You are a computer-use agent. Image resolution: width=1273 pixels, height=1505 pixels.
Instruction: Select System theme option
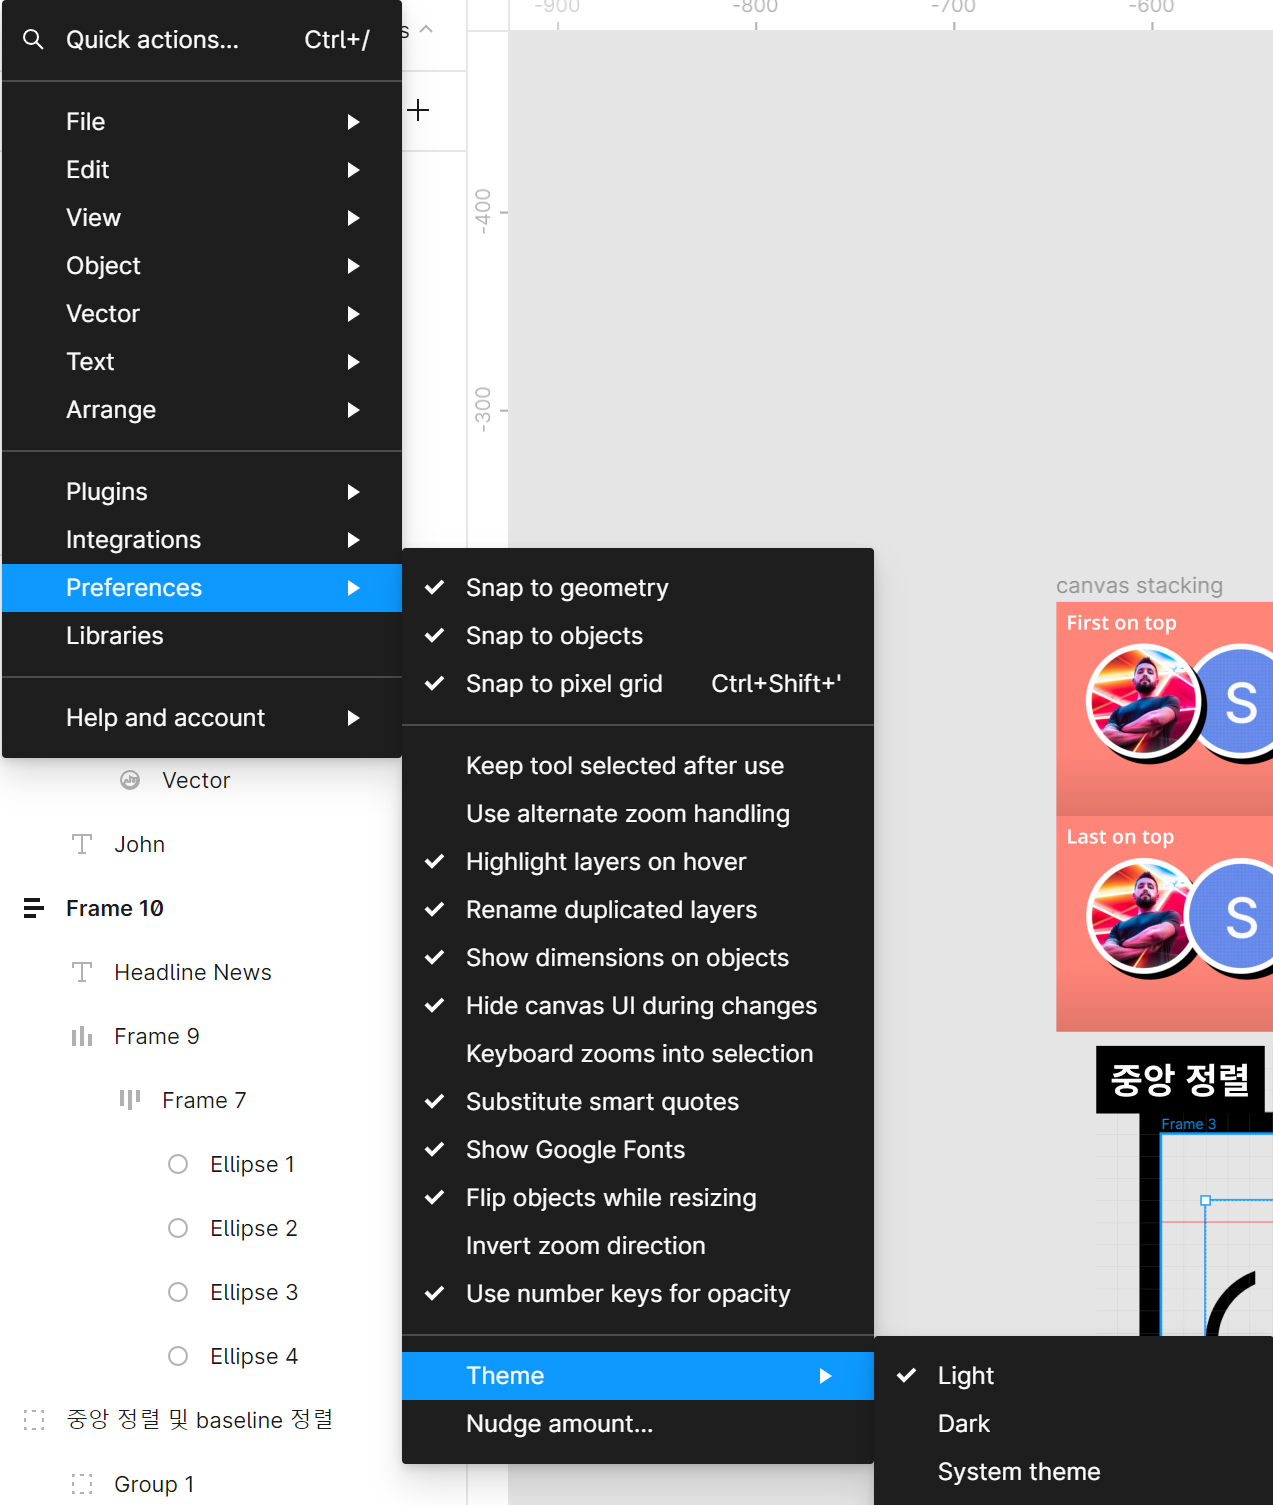tap(1073, 1472)
